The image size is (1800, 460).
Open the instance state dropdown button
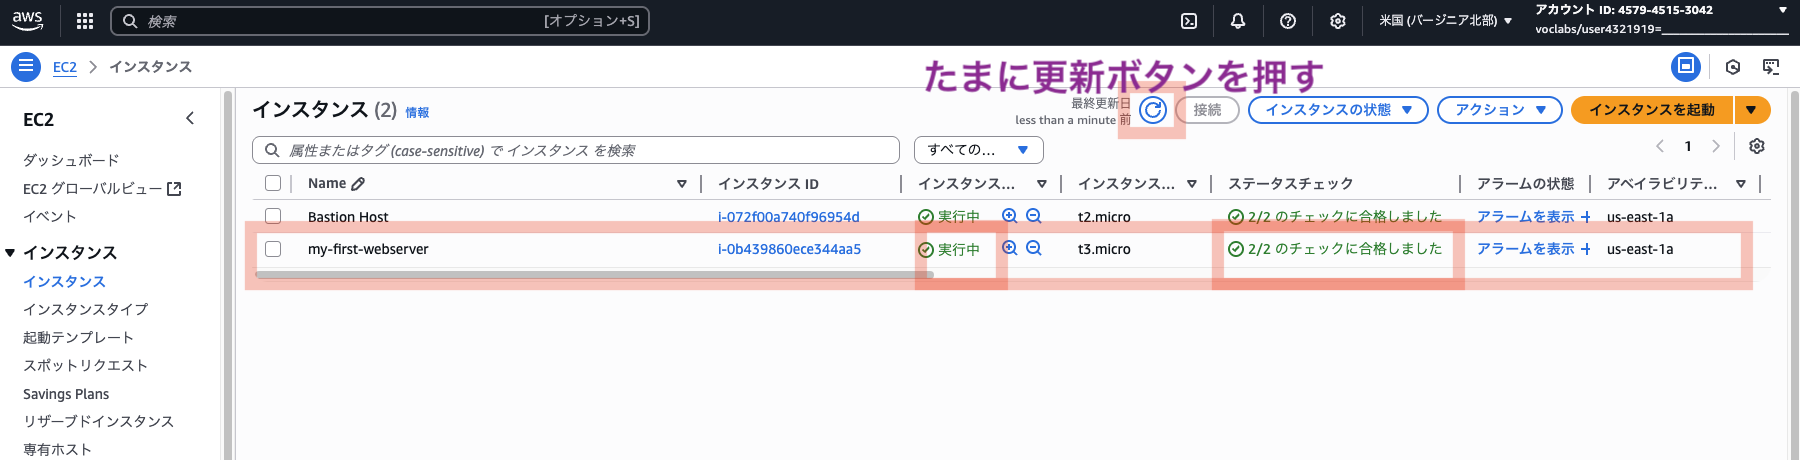(1339, 110)
